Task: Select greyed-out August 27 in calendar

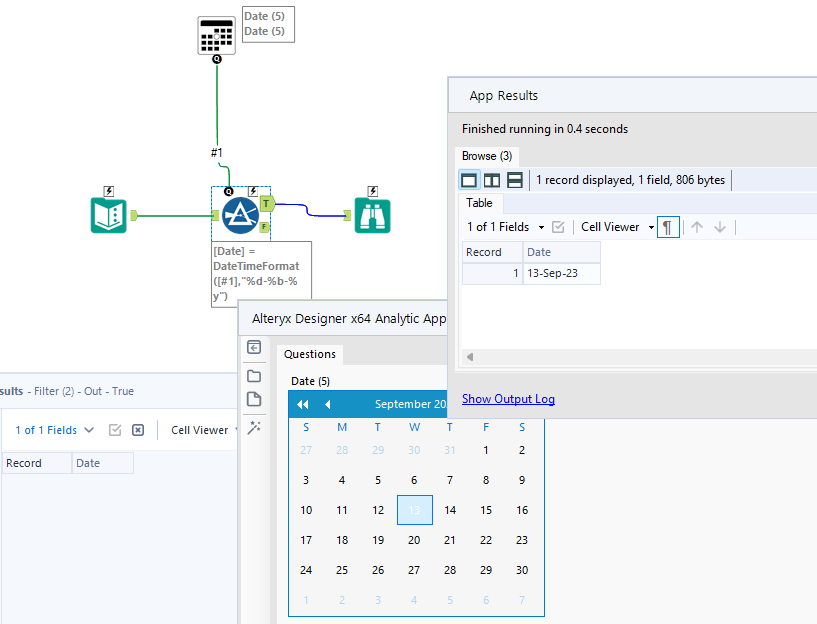Action: click(306, 450)
